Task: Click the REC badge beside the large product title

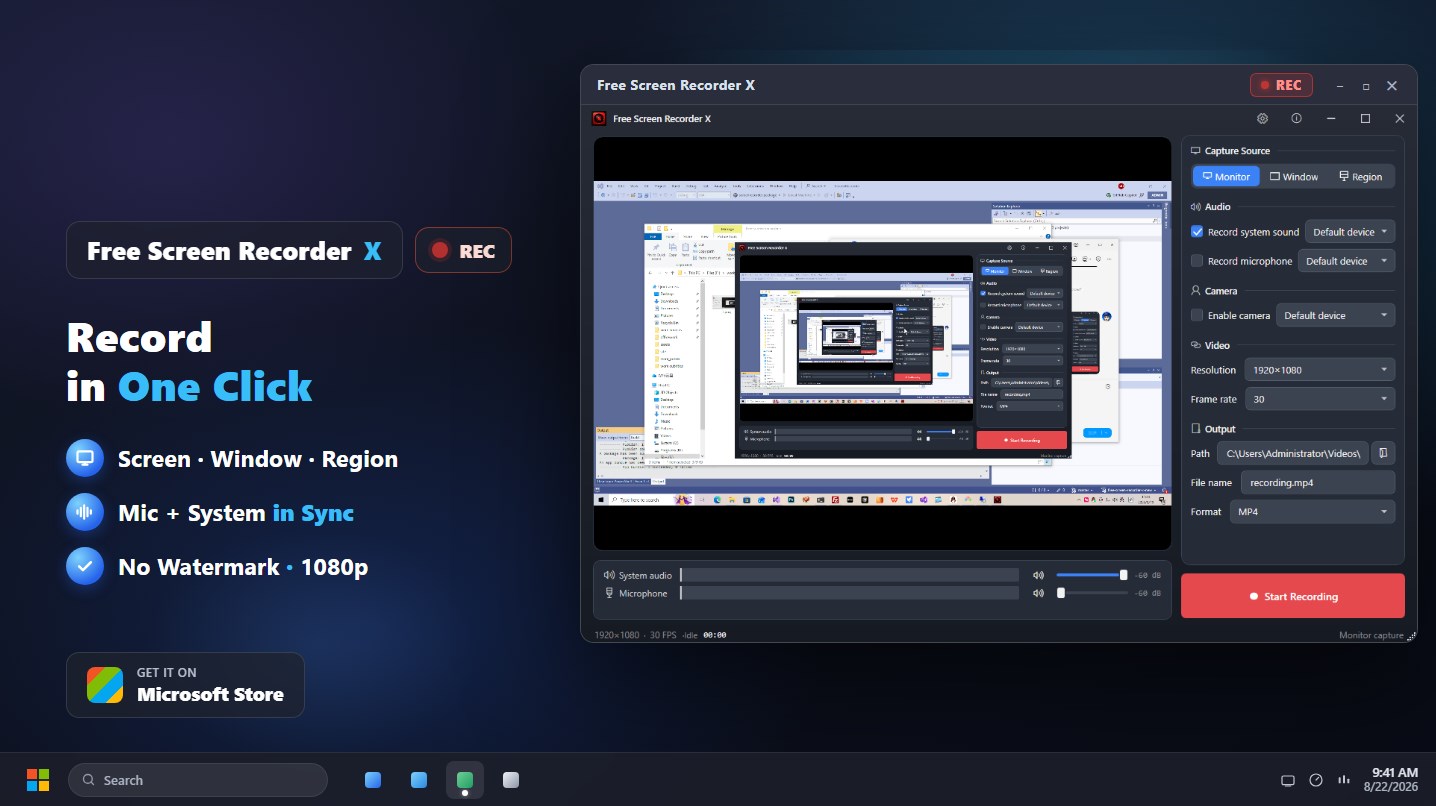Action: [x=463, y=251]
